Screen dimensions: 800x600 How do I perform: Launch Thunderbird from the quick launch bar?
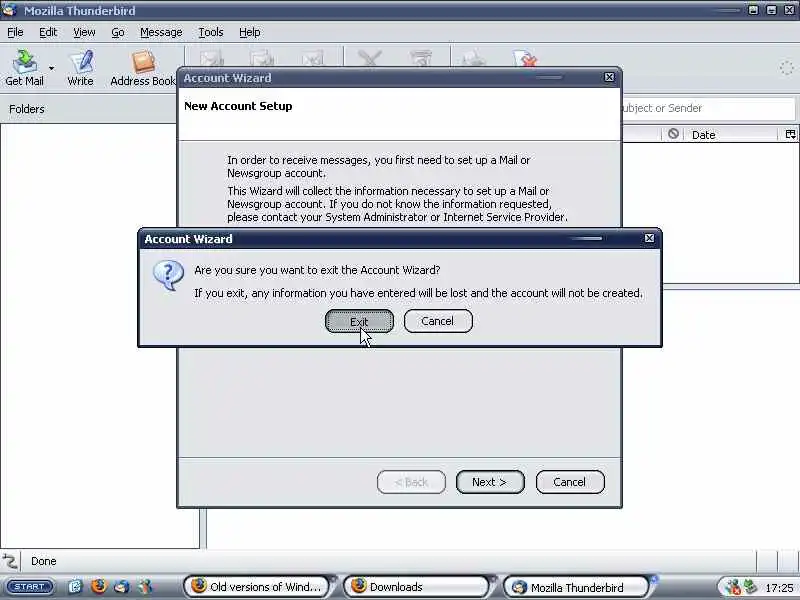point(122,587)
